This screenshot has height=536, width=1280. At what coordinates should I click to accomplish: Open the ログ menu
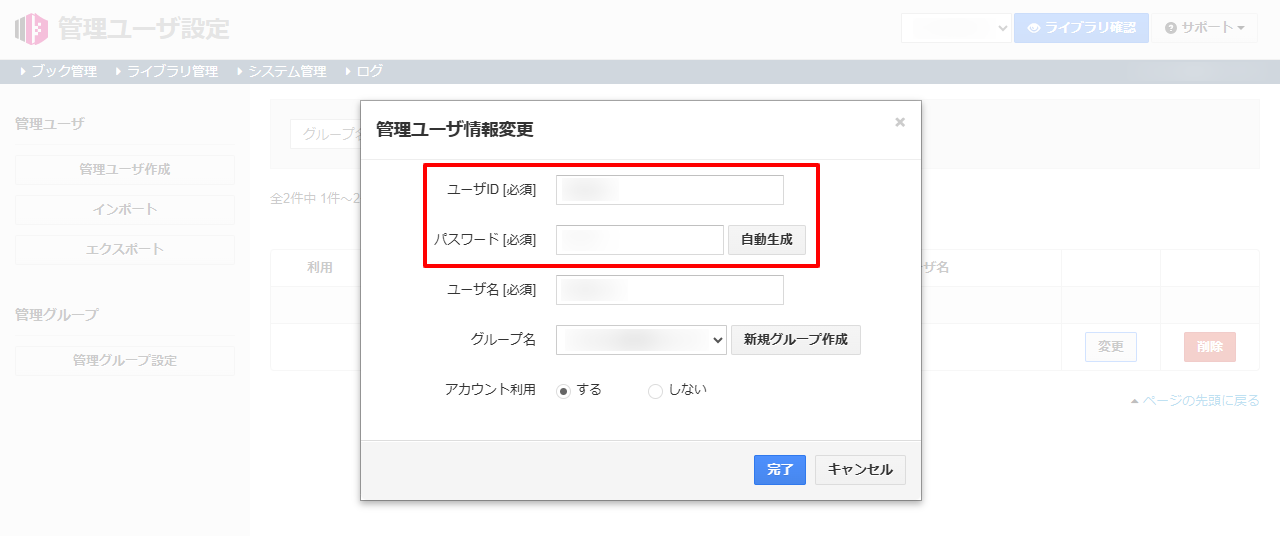(363, 72)
